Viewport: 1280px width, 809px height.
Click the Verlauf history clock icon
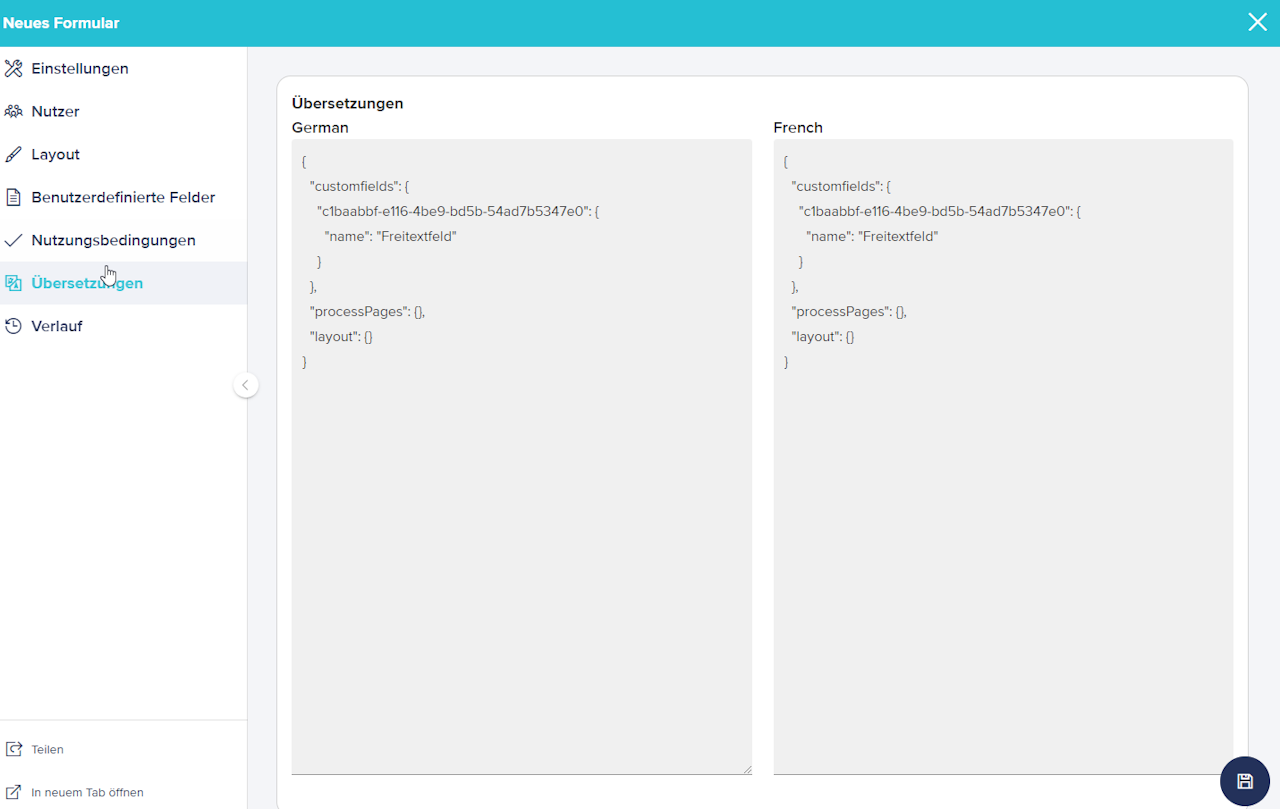pyautogui.click(x=13, y=327)
